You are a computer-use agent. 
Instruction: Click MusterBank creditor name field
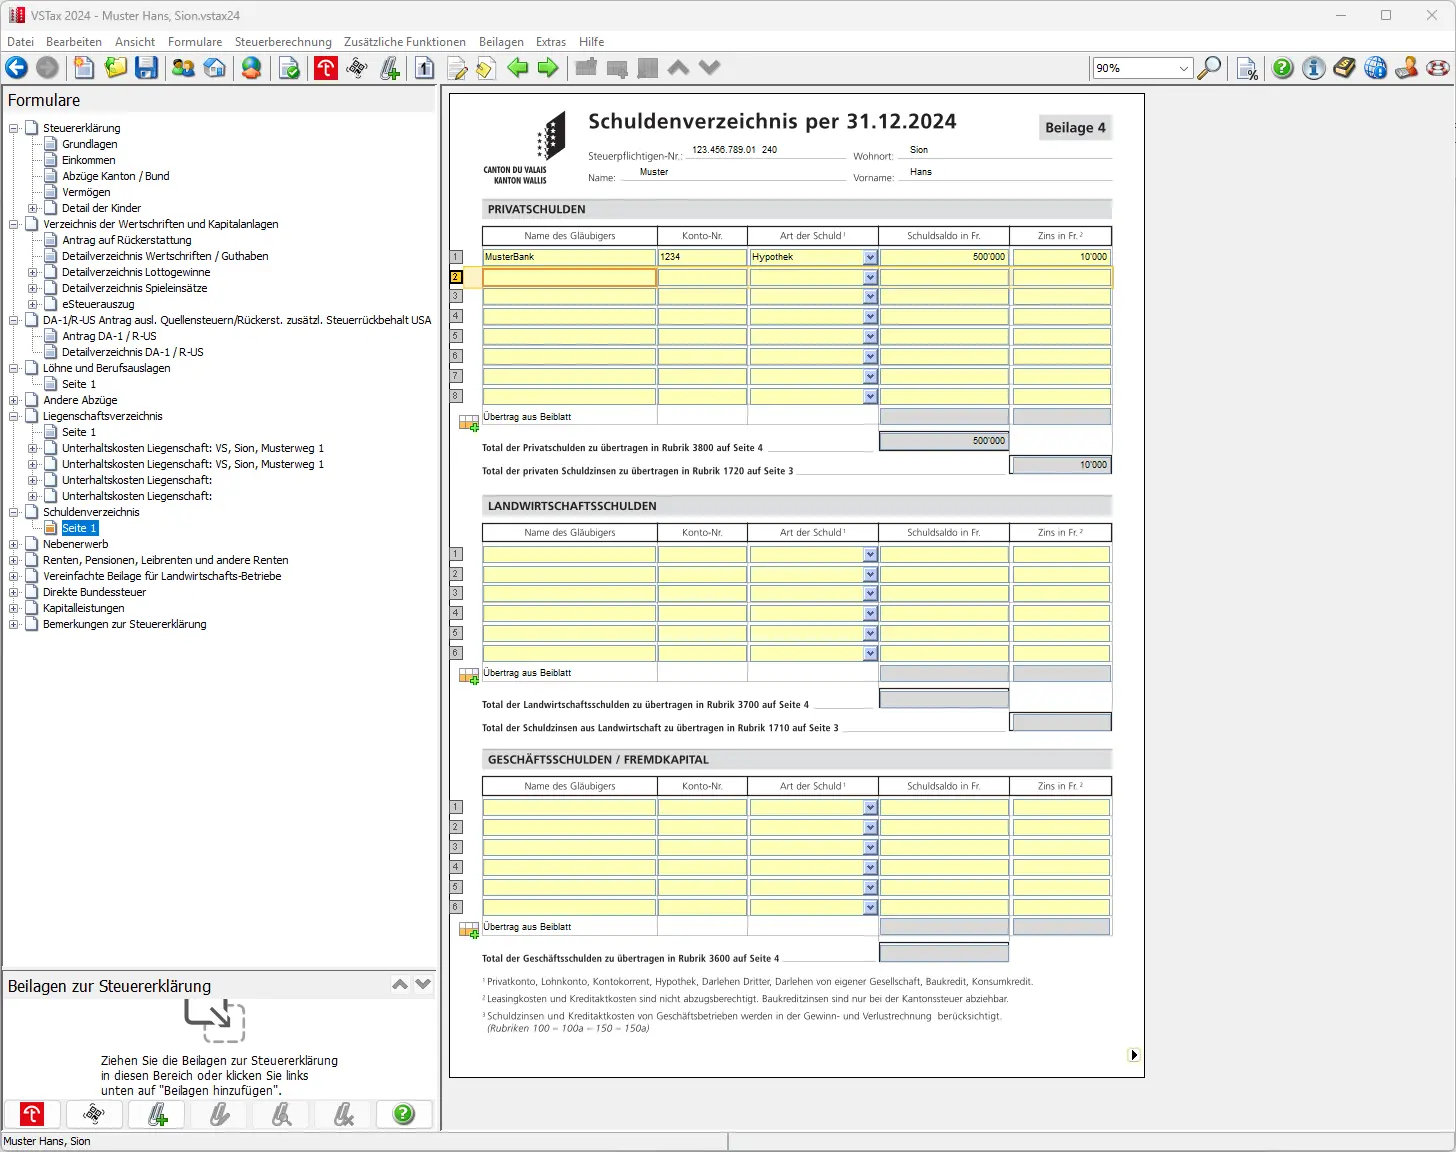568,257
